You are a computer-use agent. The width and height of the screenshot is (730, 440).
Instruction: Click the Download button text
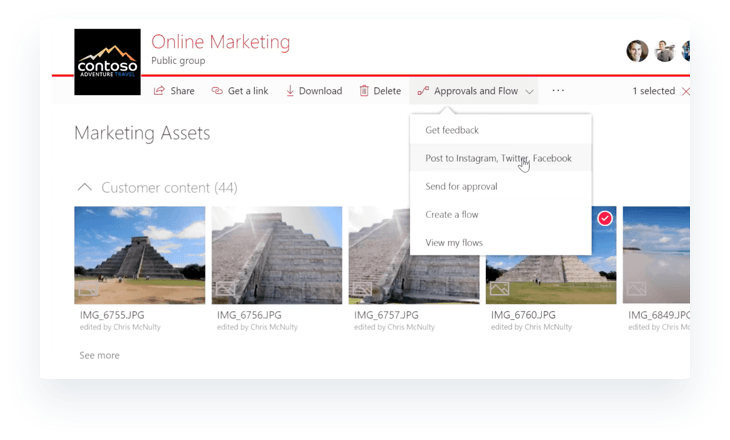pos(320,91)
